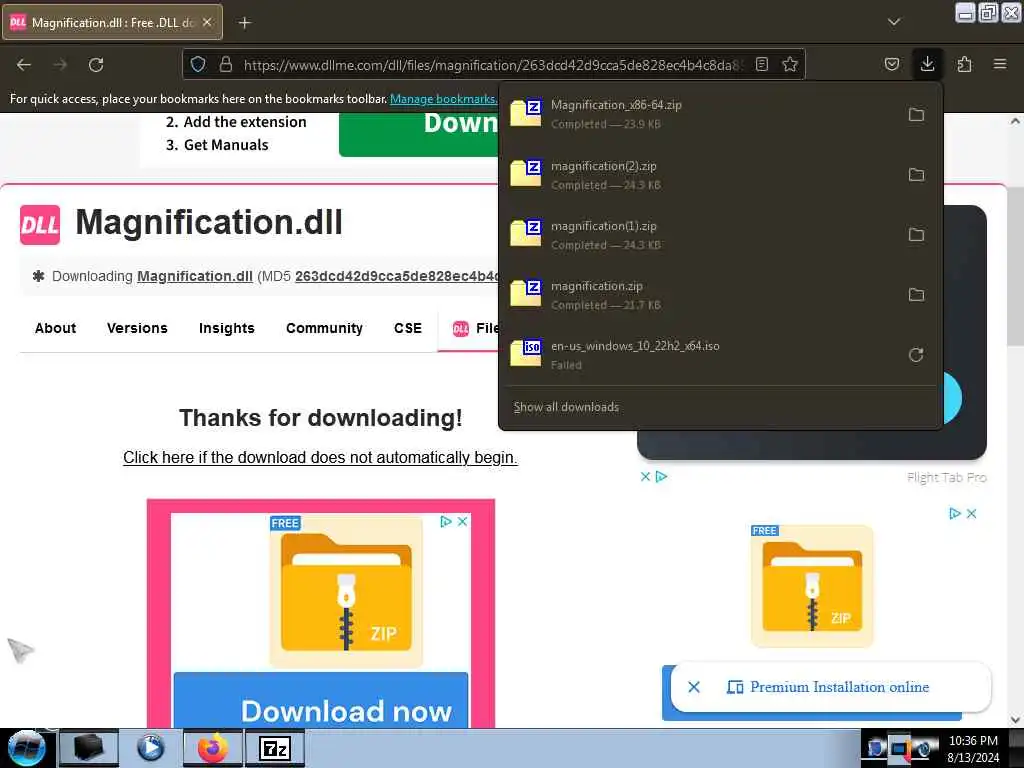This screenshot has width=1024, height=768.
Task: Click the pink DLL logo icon
Action: coord(40,225)
